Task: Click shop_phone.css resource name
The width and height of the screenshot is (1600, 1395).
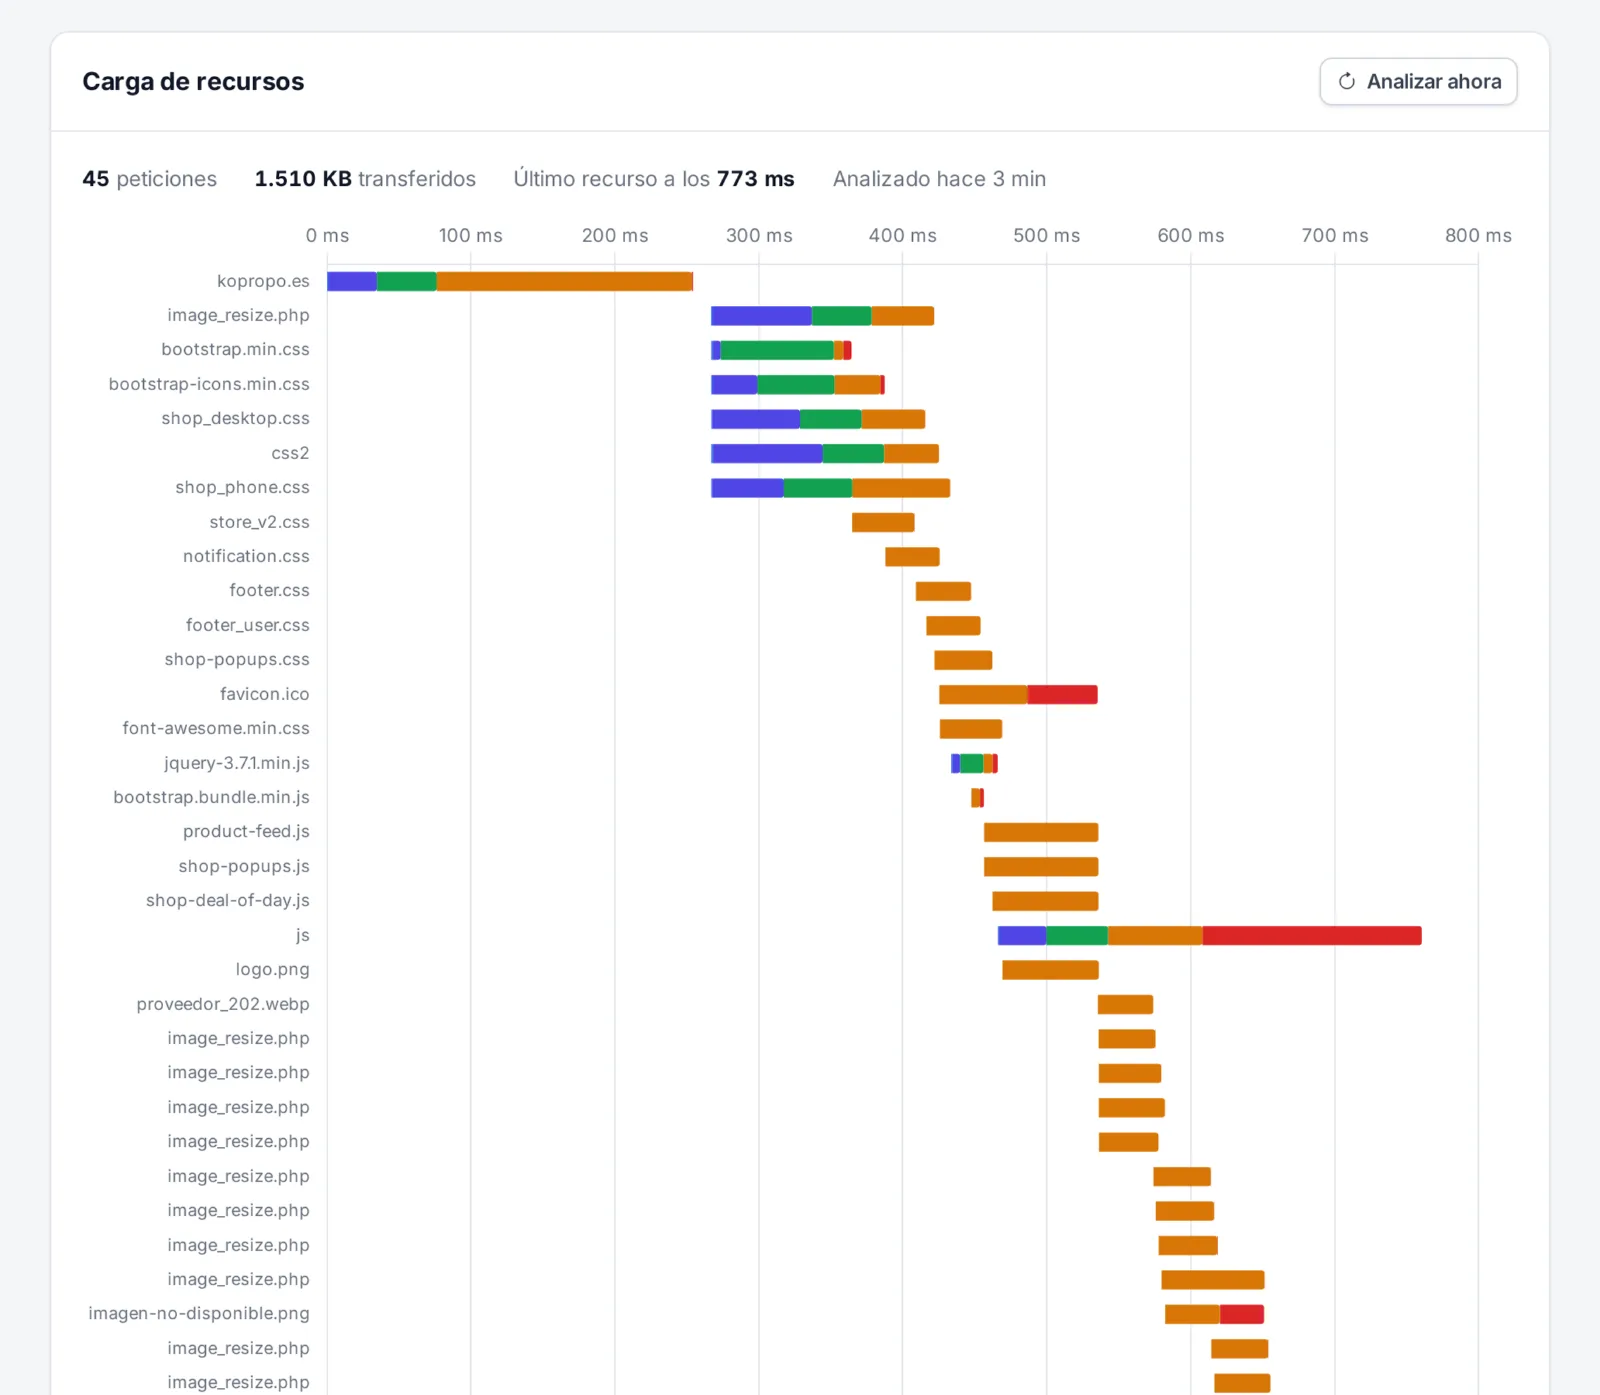Action: click(x=242, y=487)
